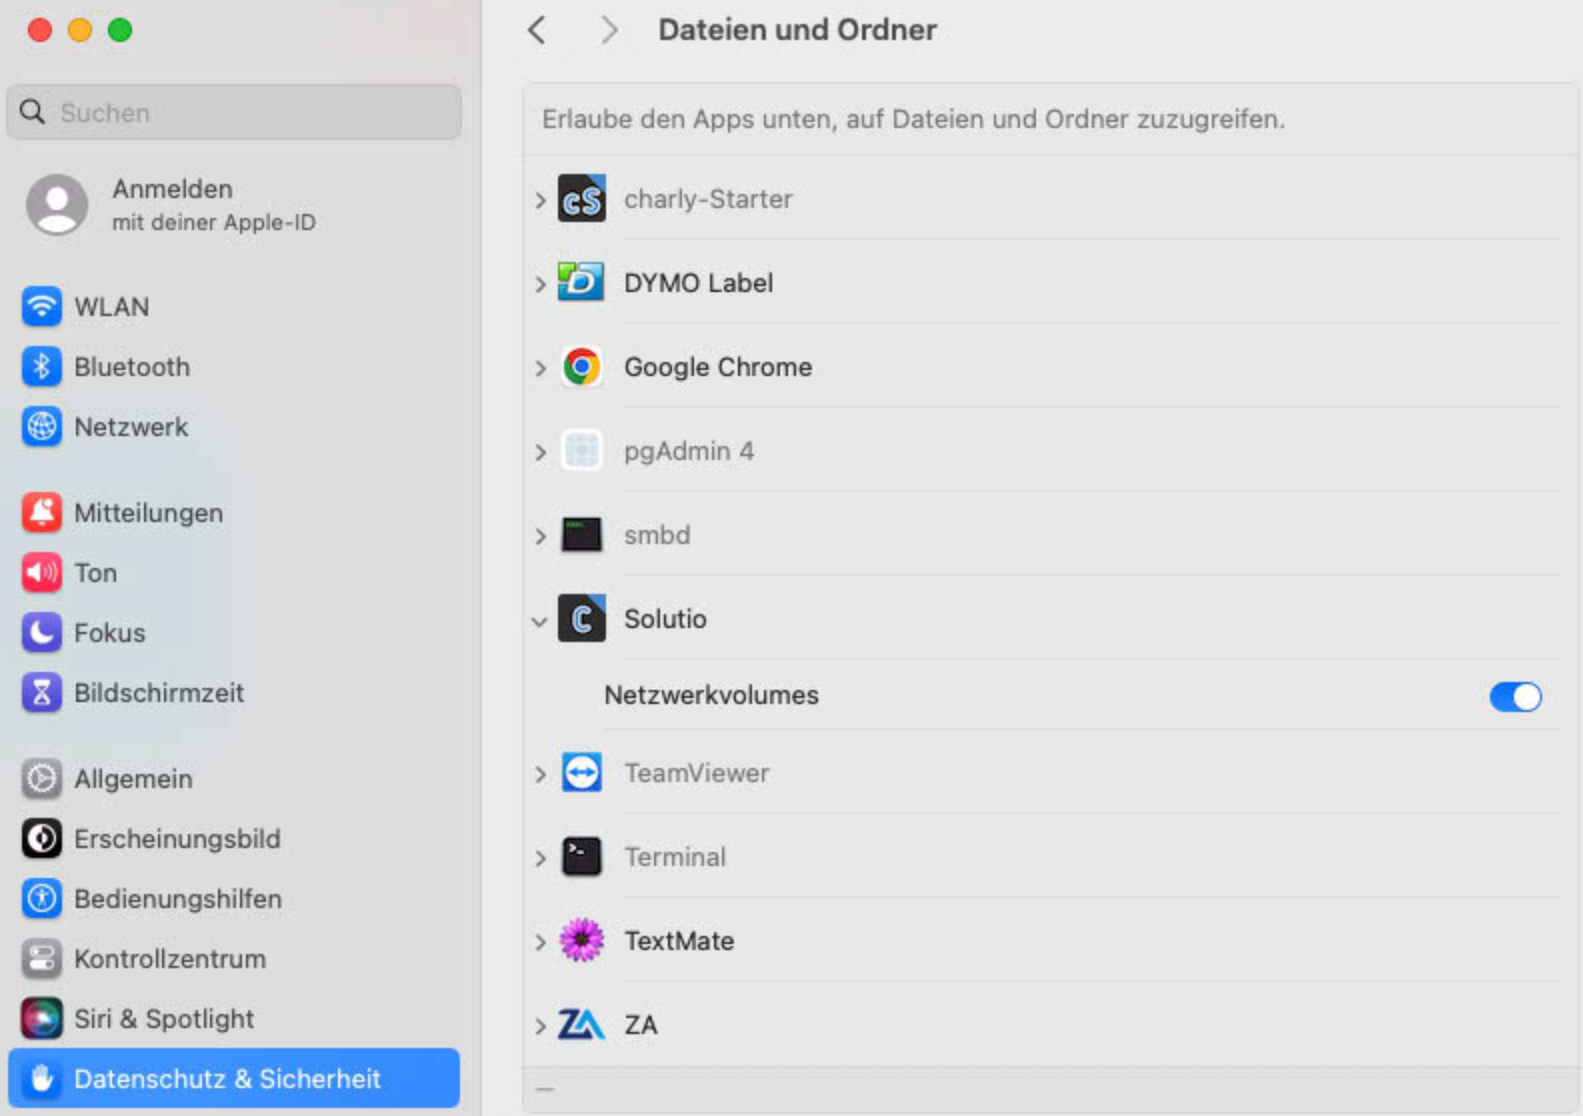Image resolution: width=1583 pixels, height=1116 pixels.
Task: Collapse the Solutio entry
Action: pyautogui.click(x=540, y=621)
